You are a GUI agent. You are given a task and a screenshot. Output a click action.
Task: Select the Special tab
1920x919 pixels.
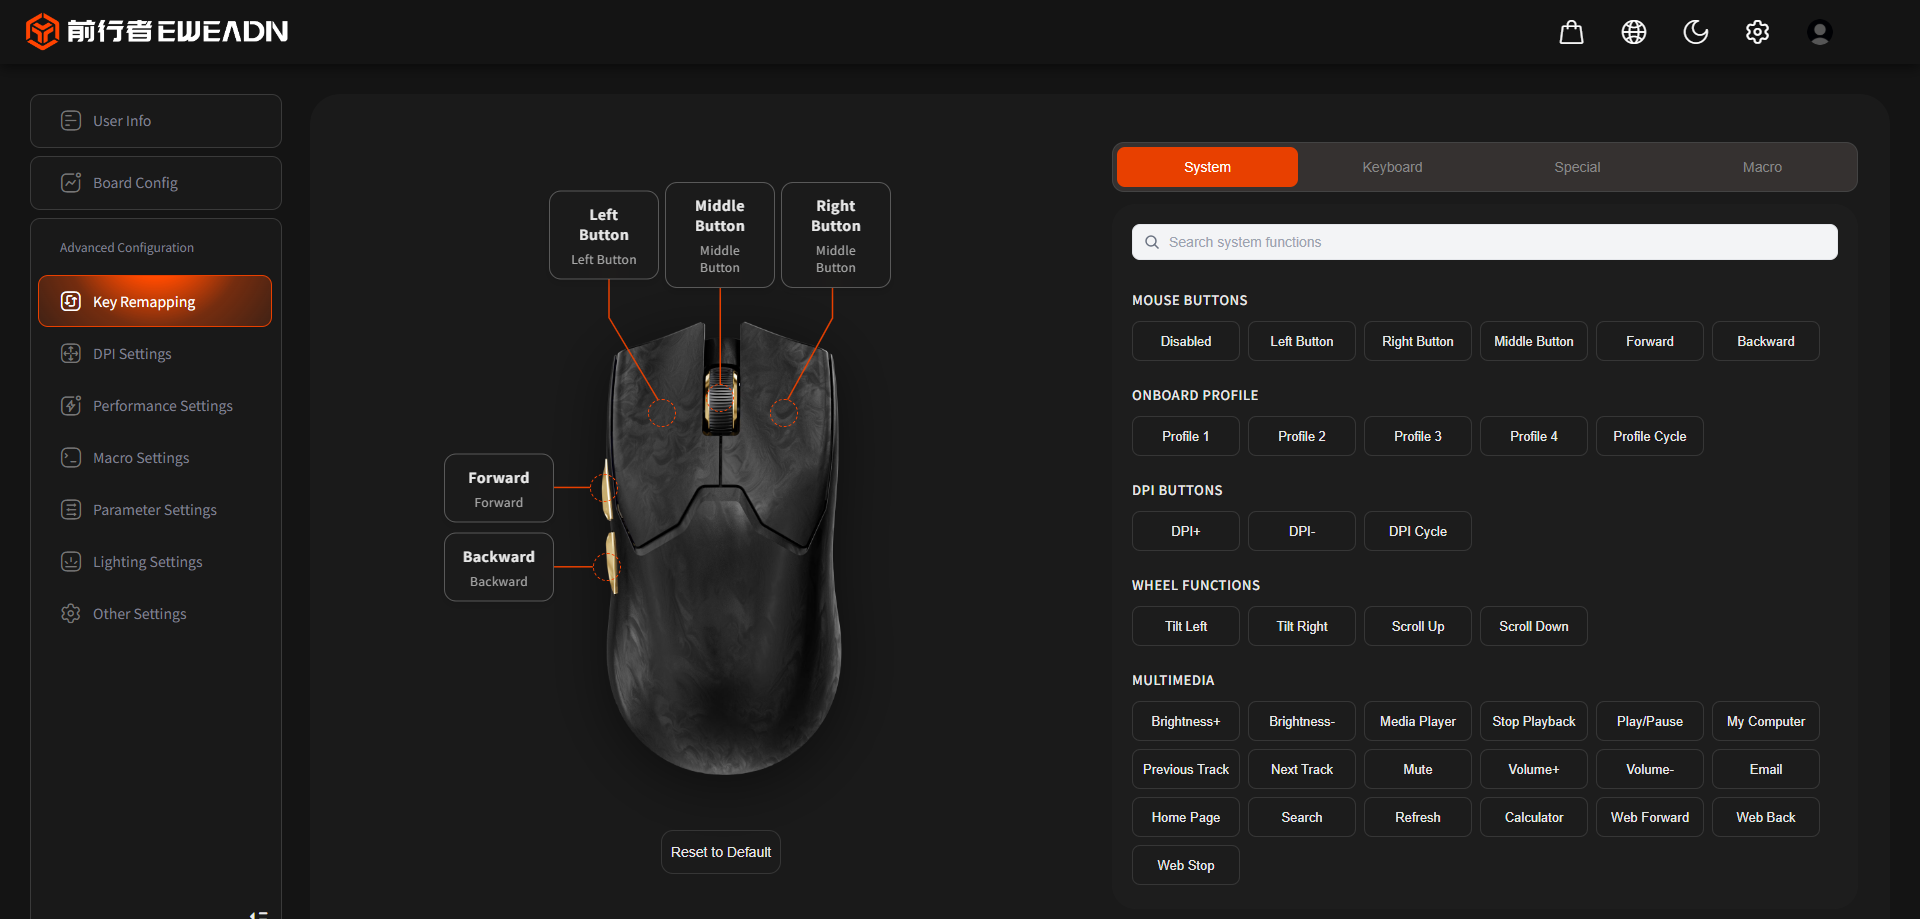1576,167
